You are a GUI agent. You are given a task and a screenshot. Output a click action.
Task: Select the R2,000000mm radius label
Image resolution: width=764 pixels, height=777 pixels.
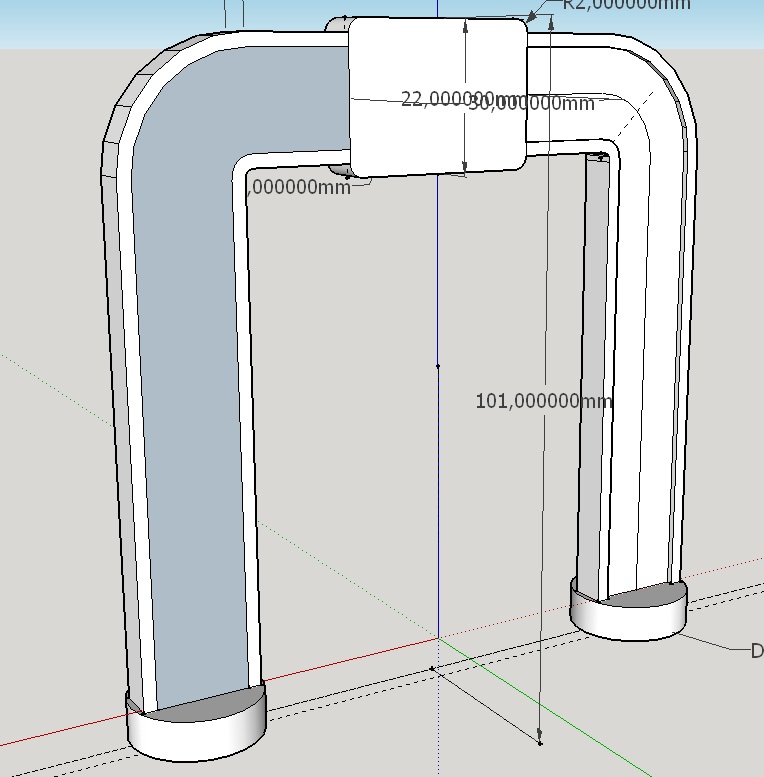627,4
